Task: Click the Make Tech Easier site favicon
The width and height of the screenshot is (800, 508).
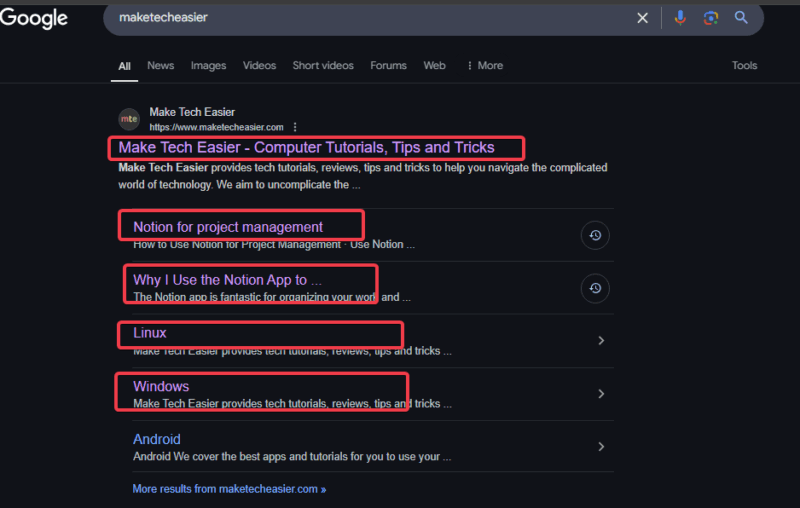Action: point(129,119)
